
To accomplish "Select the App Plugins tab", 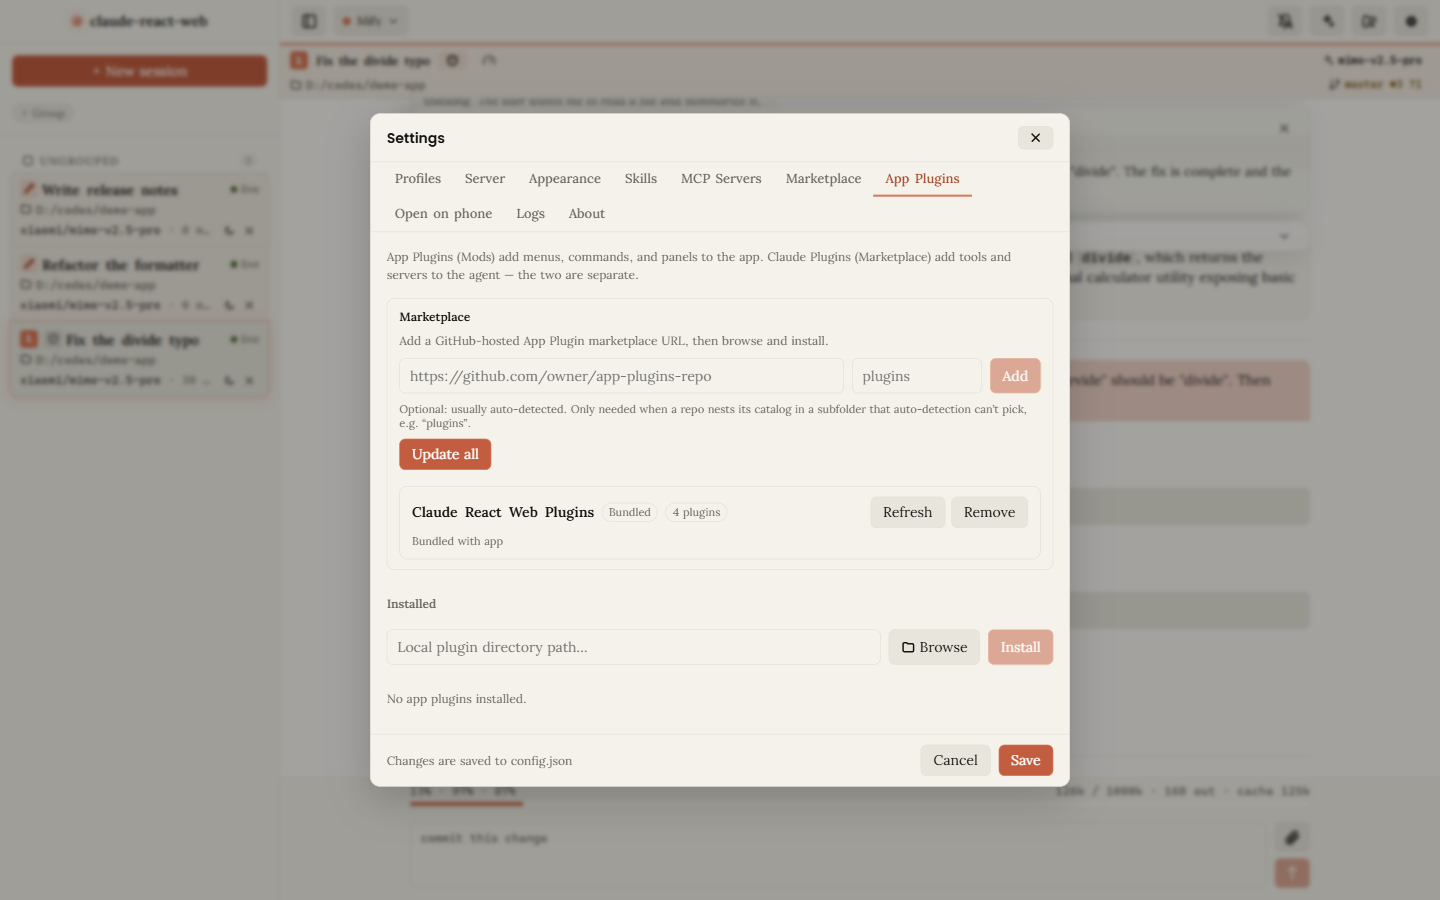I will pos(922,179).
